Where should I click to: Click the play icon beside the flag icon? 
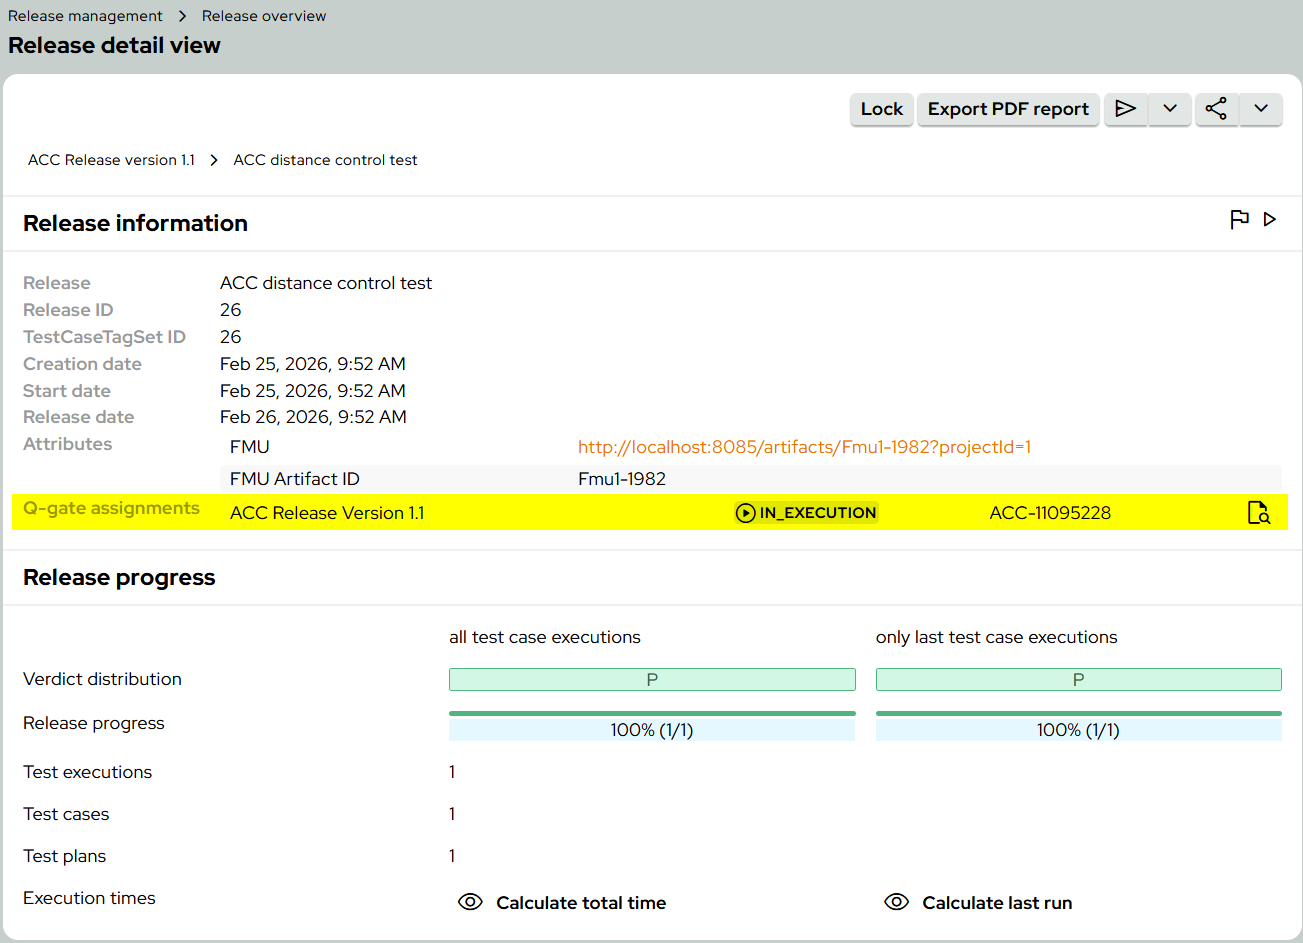tap(1270, 219)
